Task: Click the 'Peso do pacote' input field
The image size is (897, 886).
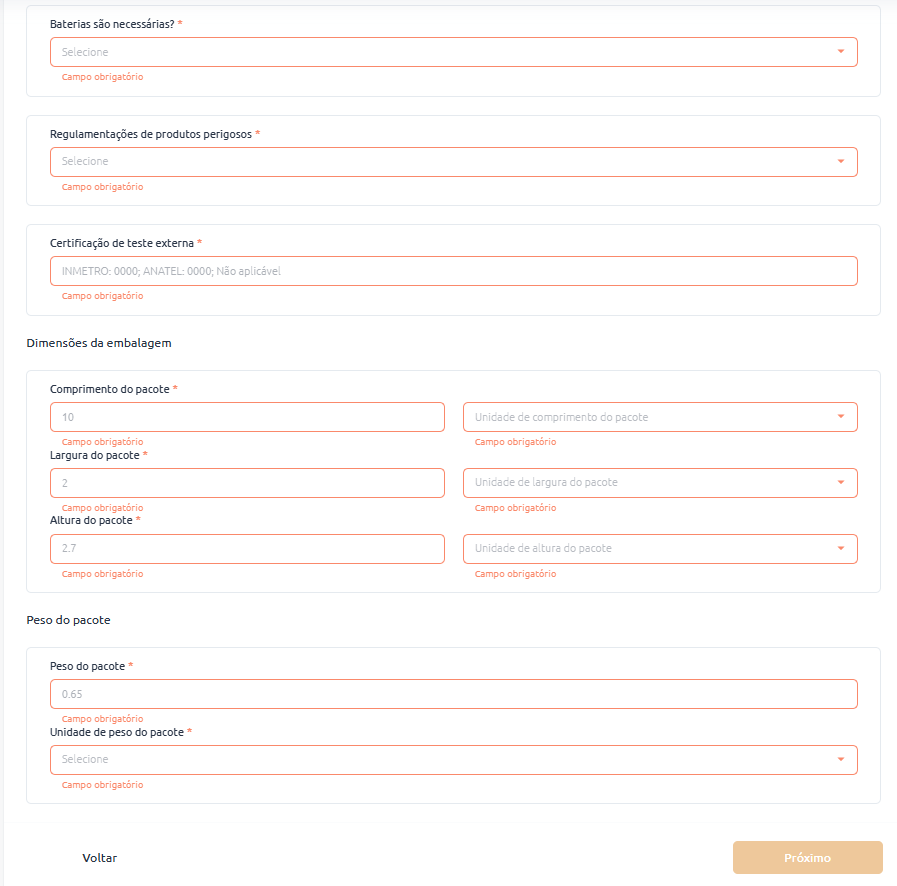Action: pyautogui.click(x=453, y=694)
